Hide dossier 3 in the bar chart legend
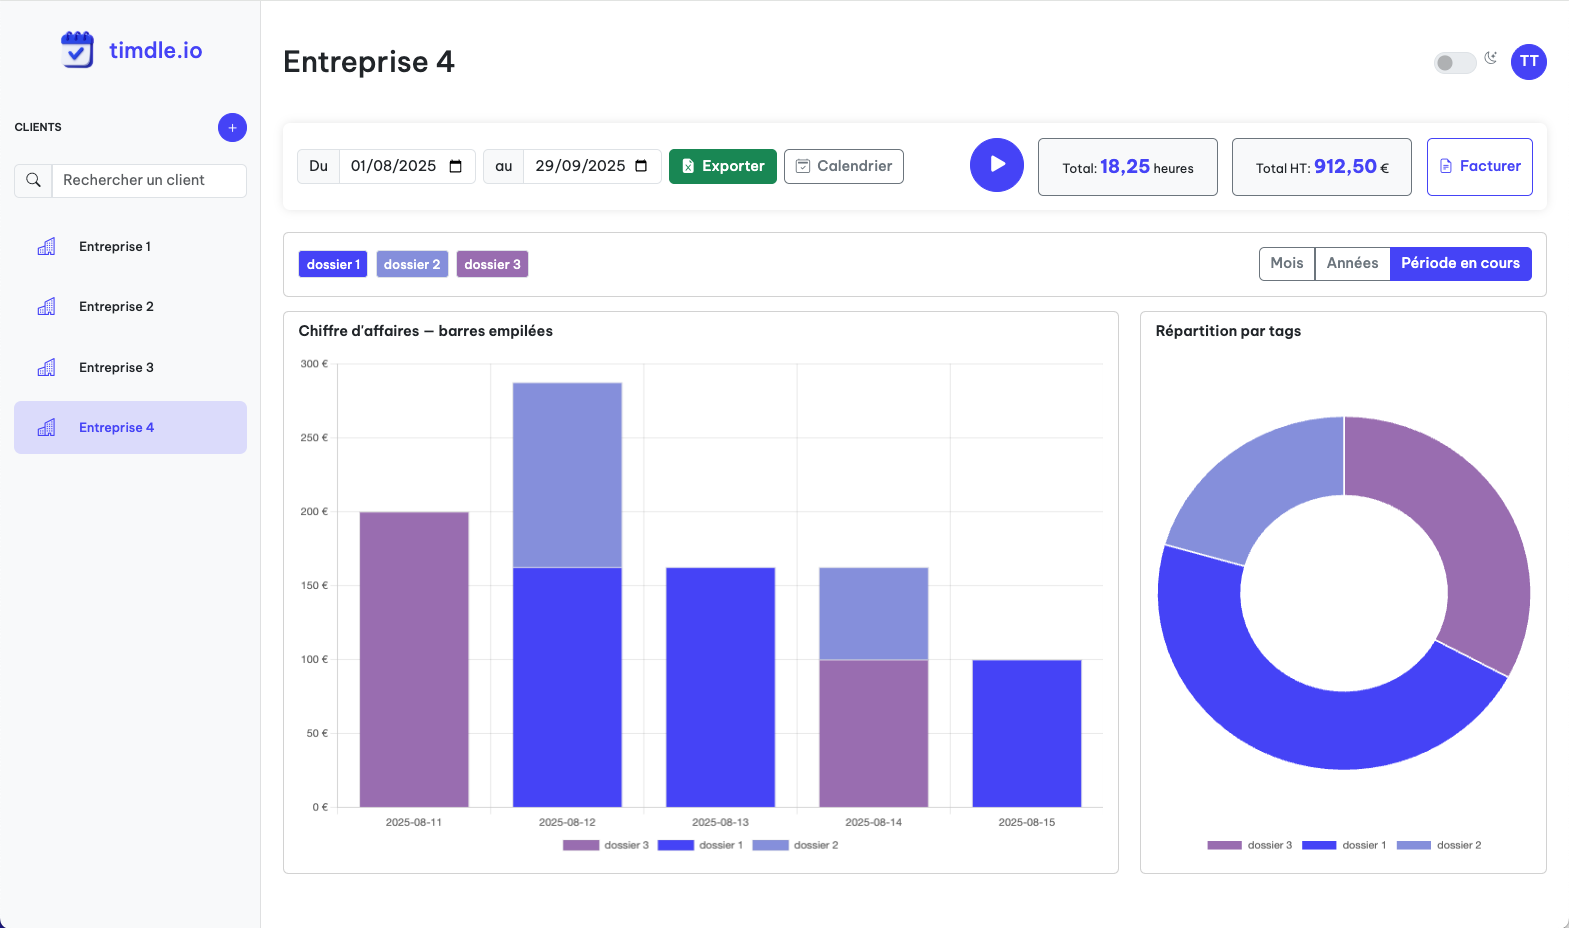This screenshot has width=1569, height=928. coord(606,845)
